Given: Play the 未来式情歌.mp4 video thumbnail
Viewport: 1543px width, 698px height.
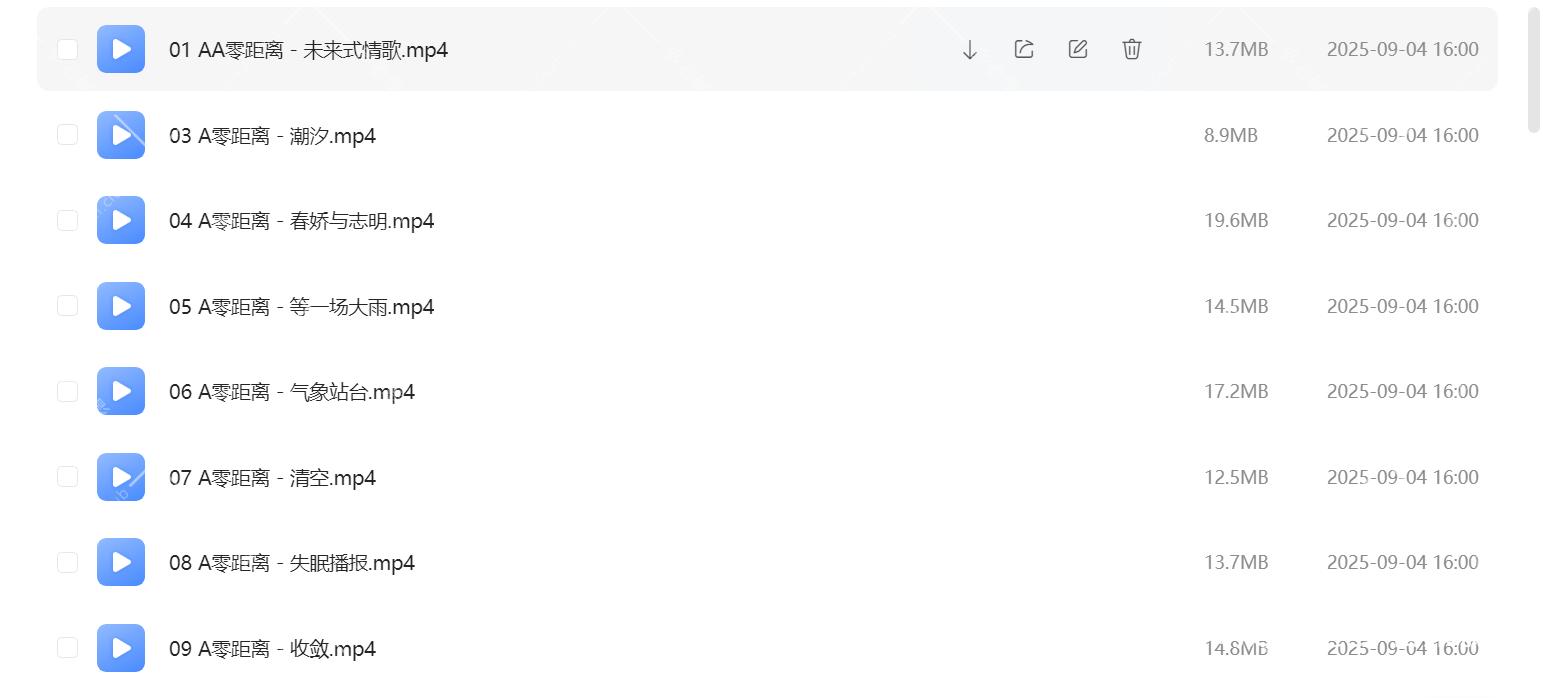Looking at the screenshot, I should click(120, 48).
